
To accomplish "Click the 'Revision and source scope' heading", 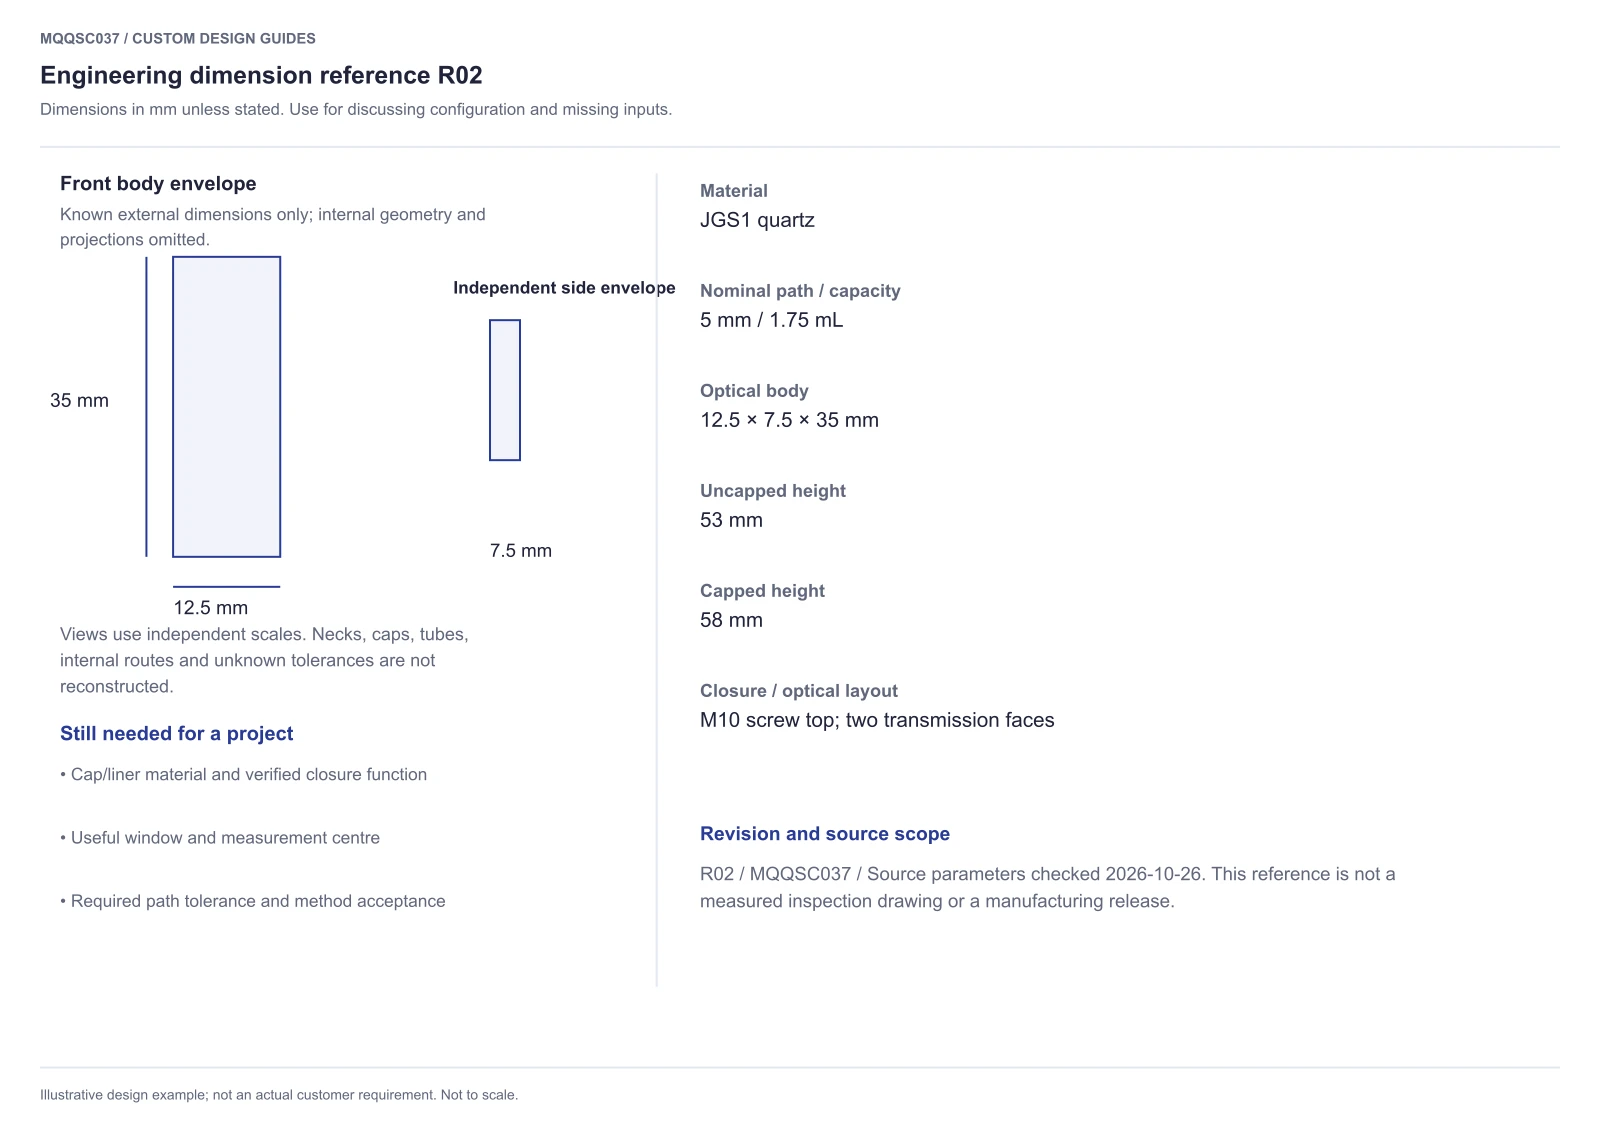I will pyautogui.click(x=825, y=834).
